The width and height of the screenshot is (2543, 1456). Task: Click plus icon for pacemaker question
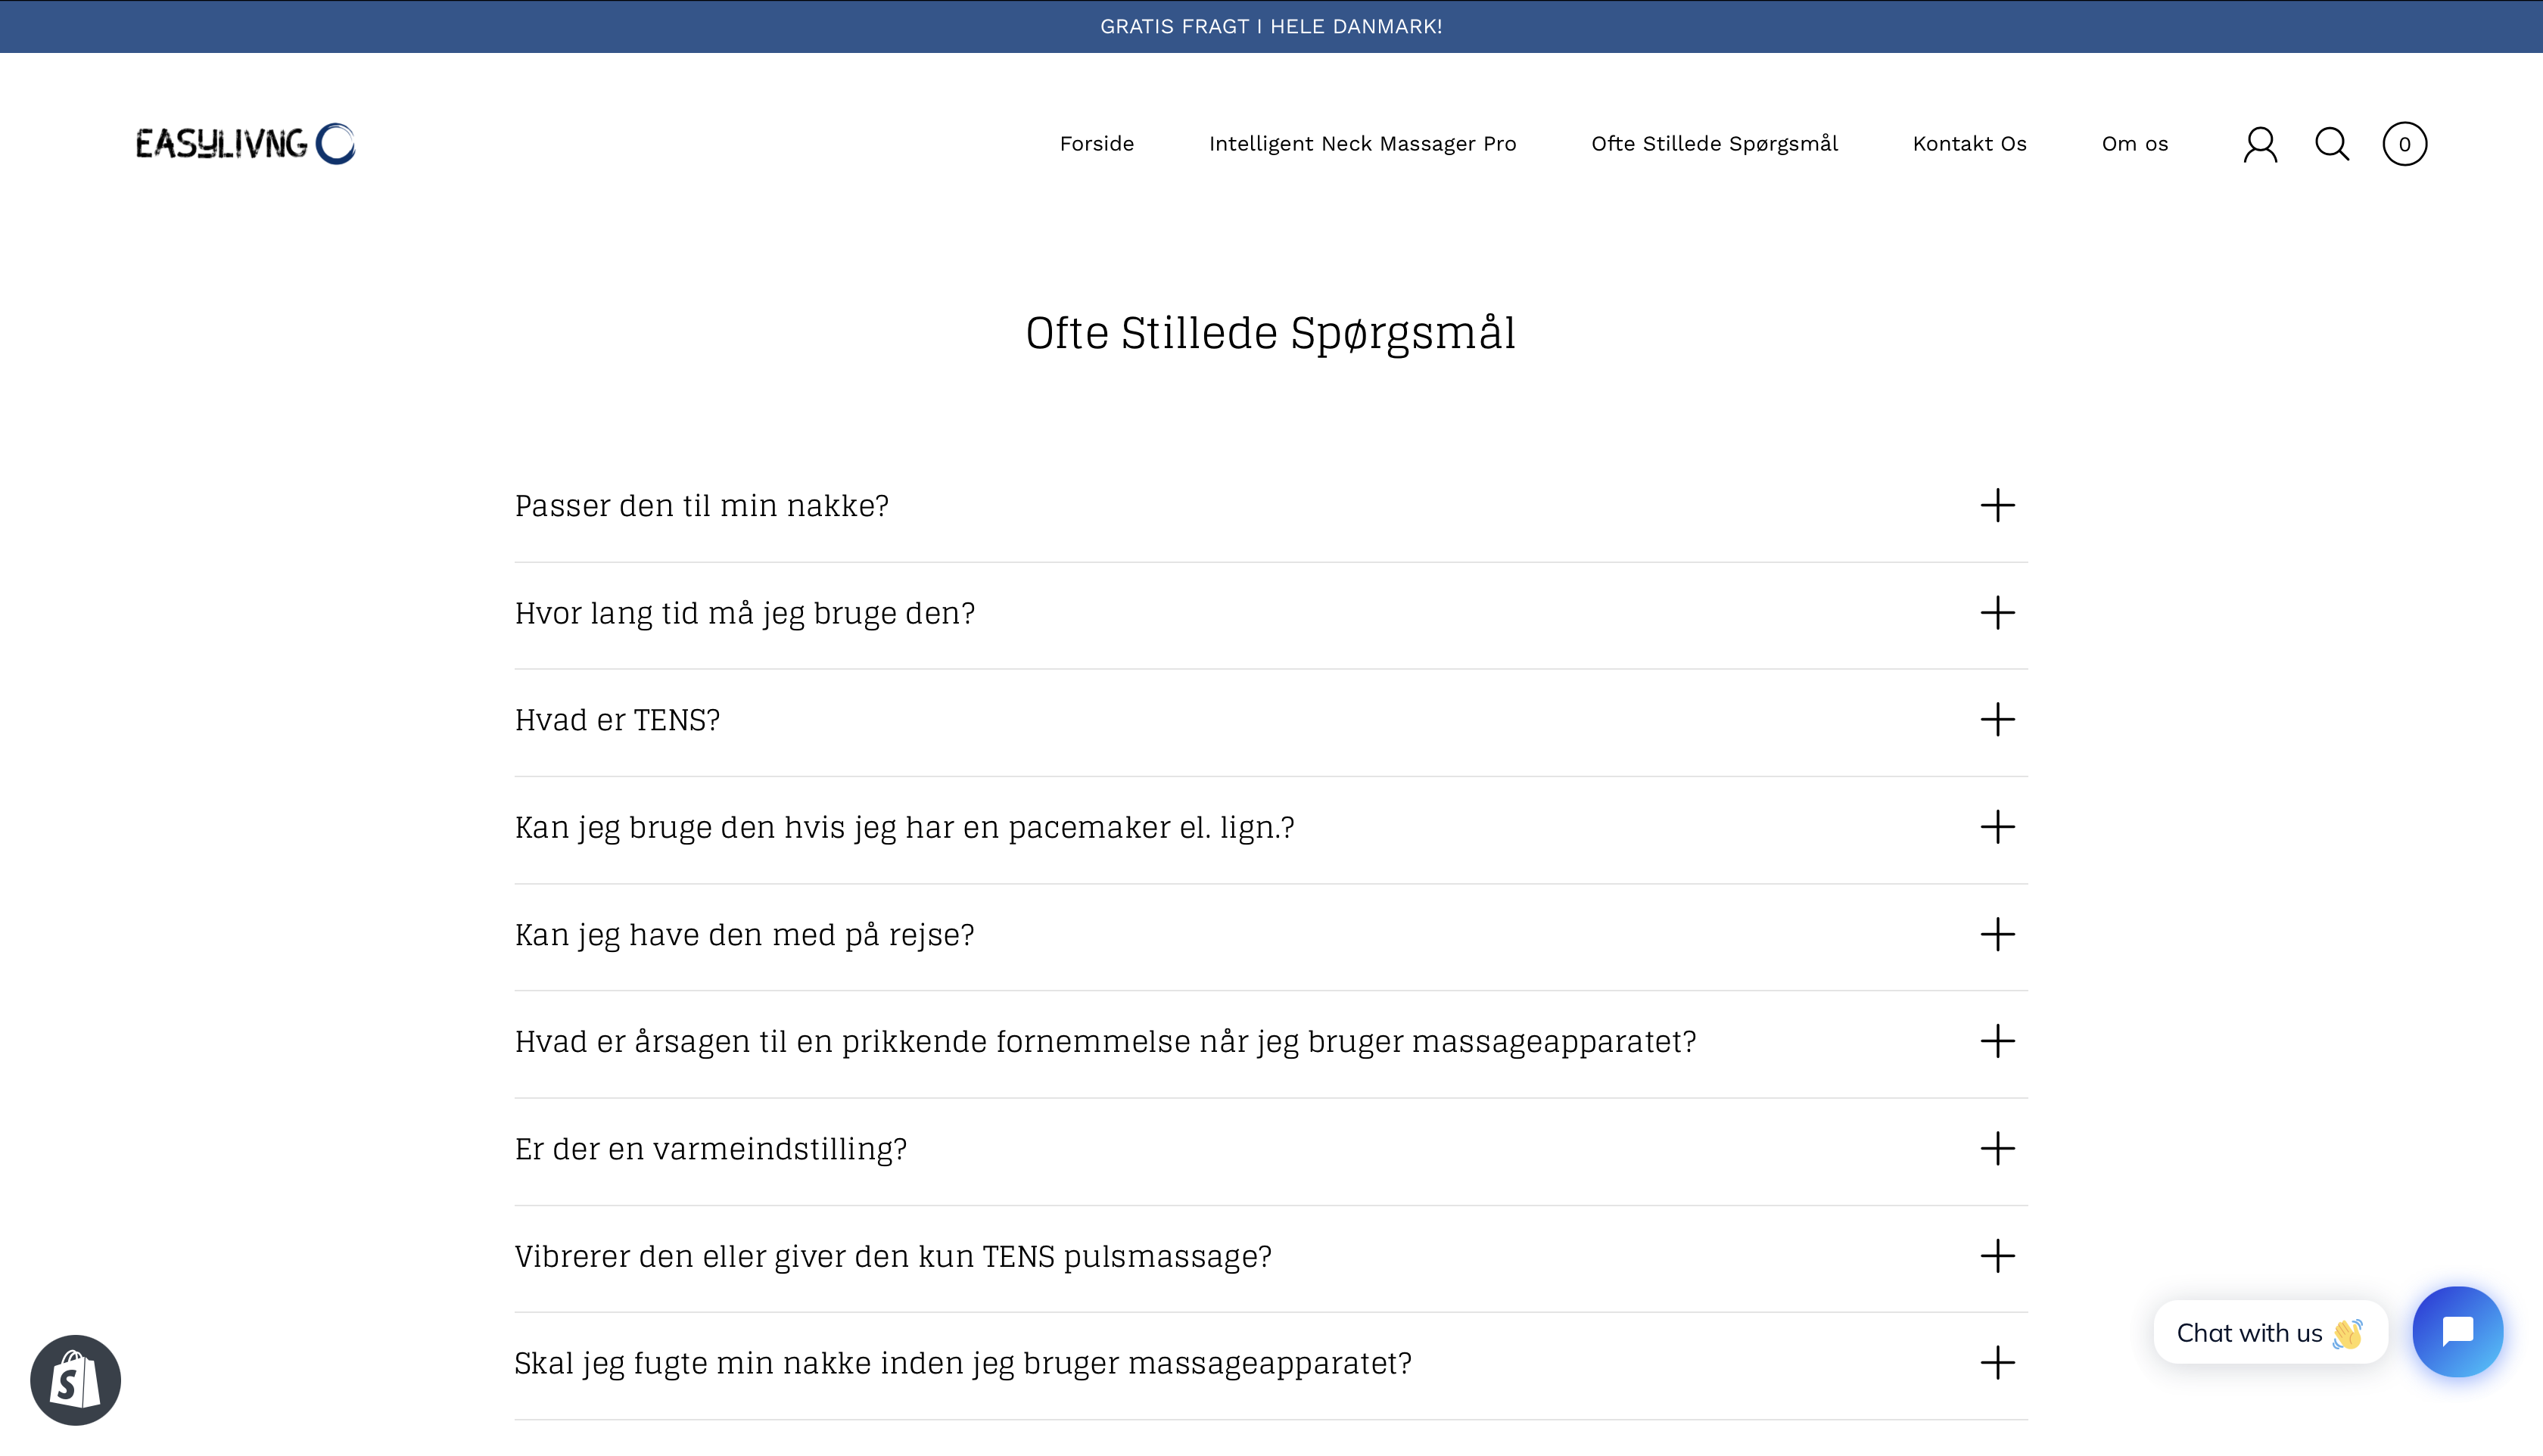click(x=1997, y=827)
